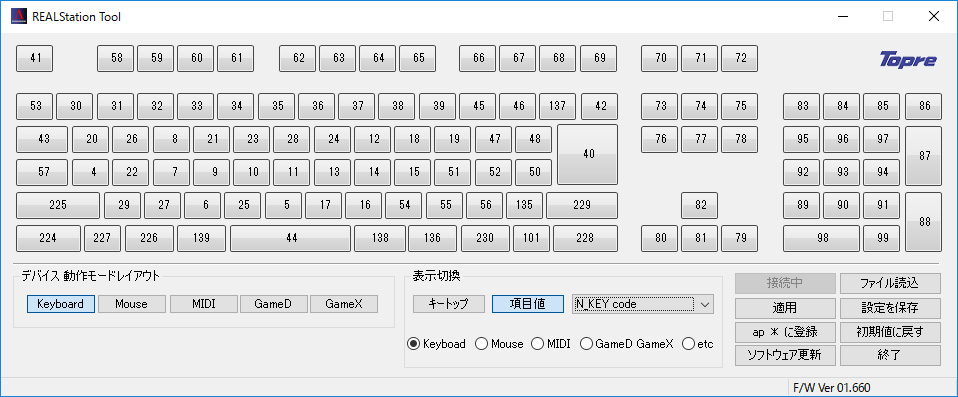The image size is (958, 397).
Task: Open the N_KEY code dropdown arrow
Action: pos(705,304)
